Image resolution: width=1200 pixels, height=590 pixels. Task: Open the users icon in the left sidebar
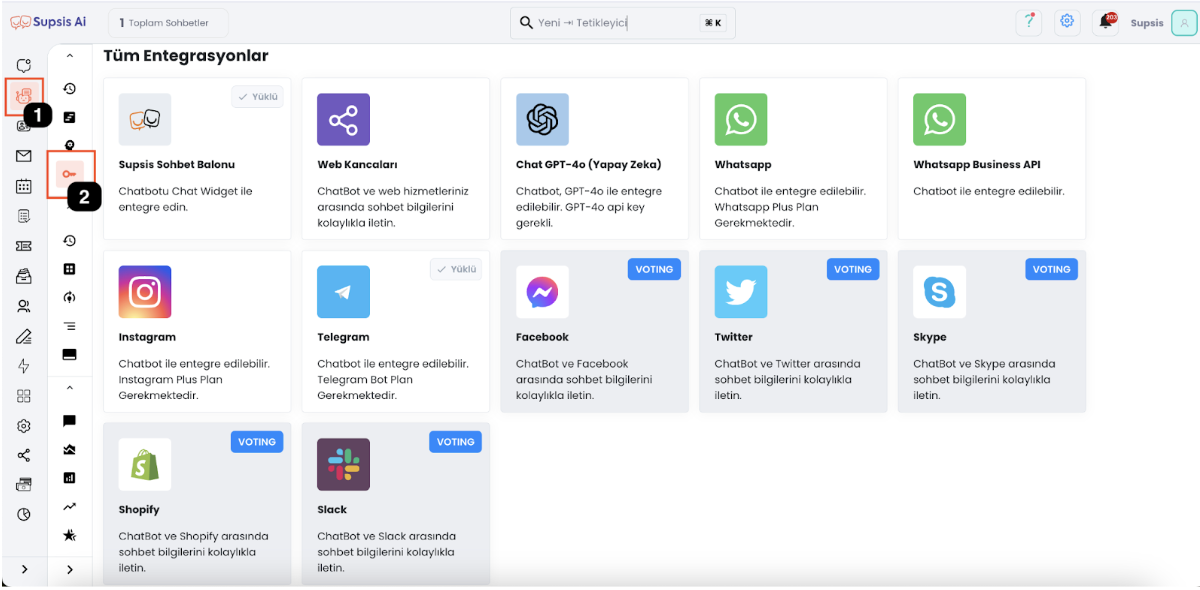pyautogui.click(x=24, y=306)
